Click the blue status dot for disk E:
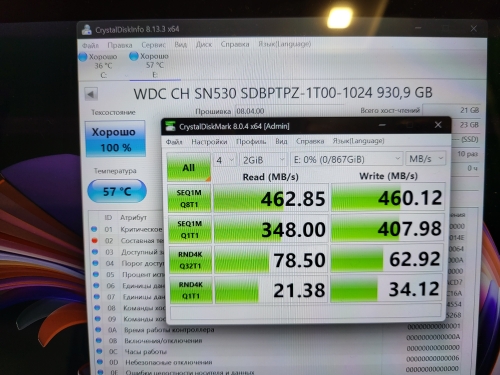The width and height of the screenshot is (500, 375). (134, 56)
